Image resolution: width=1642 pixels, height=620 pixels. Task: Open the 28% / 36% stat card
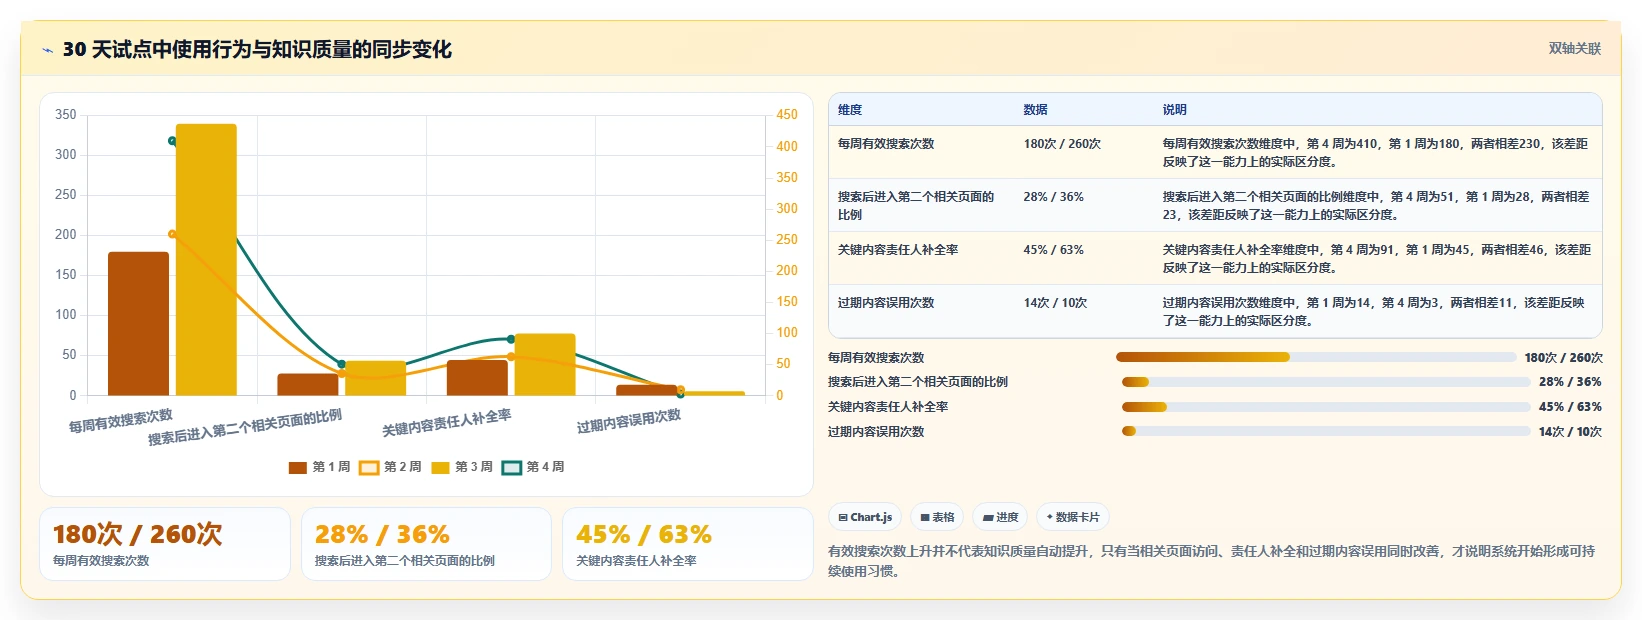pyautogui.click(x=426, y=544)
